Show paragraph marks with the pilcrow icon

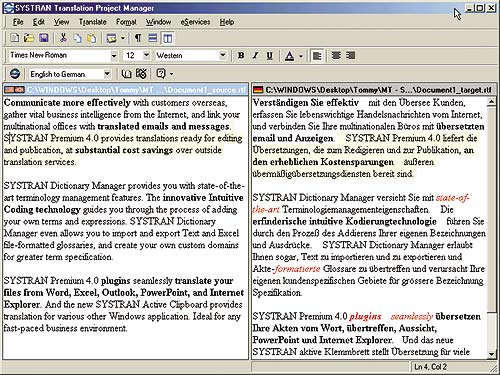(137, 38)
